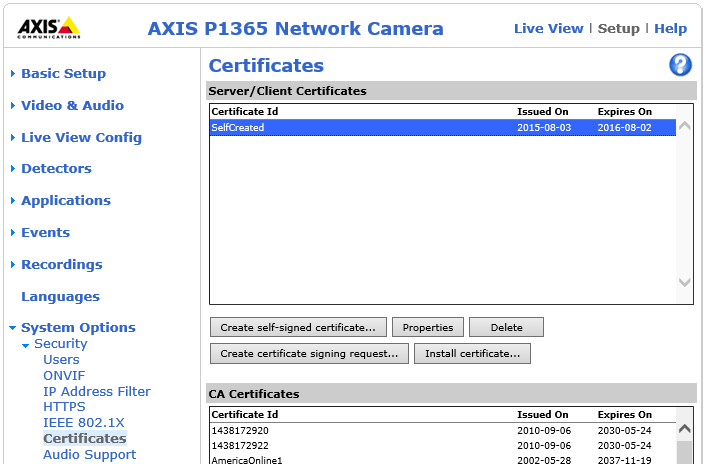Open the IP Address Filter page
Screen dimensions: 710x464
click(x=97, y=392)
